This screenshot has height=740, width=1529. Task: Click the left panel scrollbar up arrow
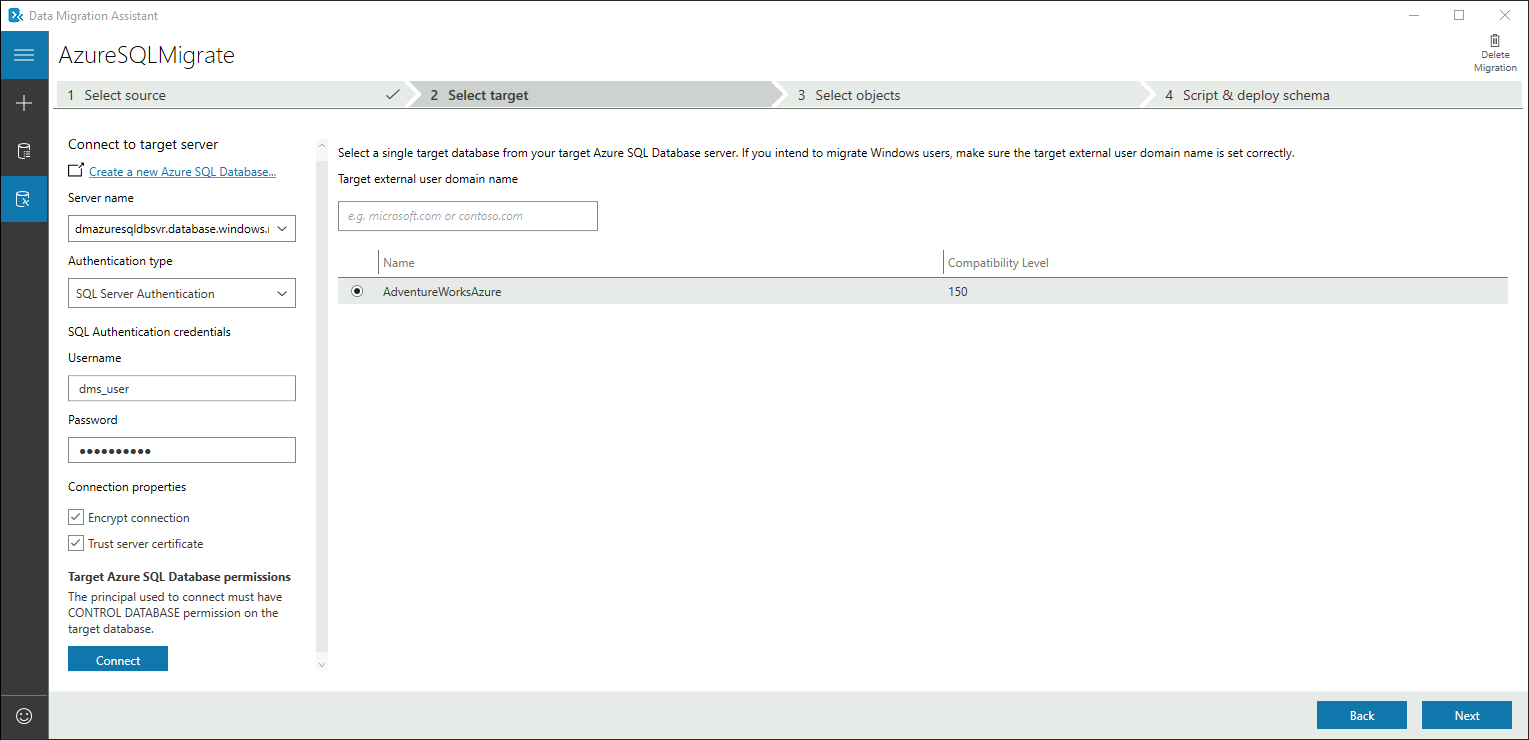(x=321, y=146)
